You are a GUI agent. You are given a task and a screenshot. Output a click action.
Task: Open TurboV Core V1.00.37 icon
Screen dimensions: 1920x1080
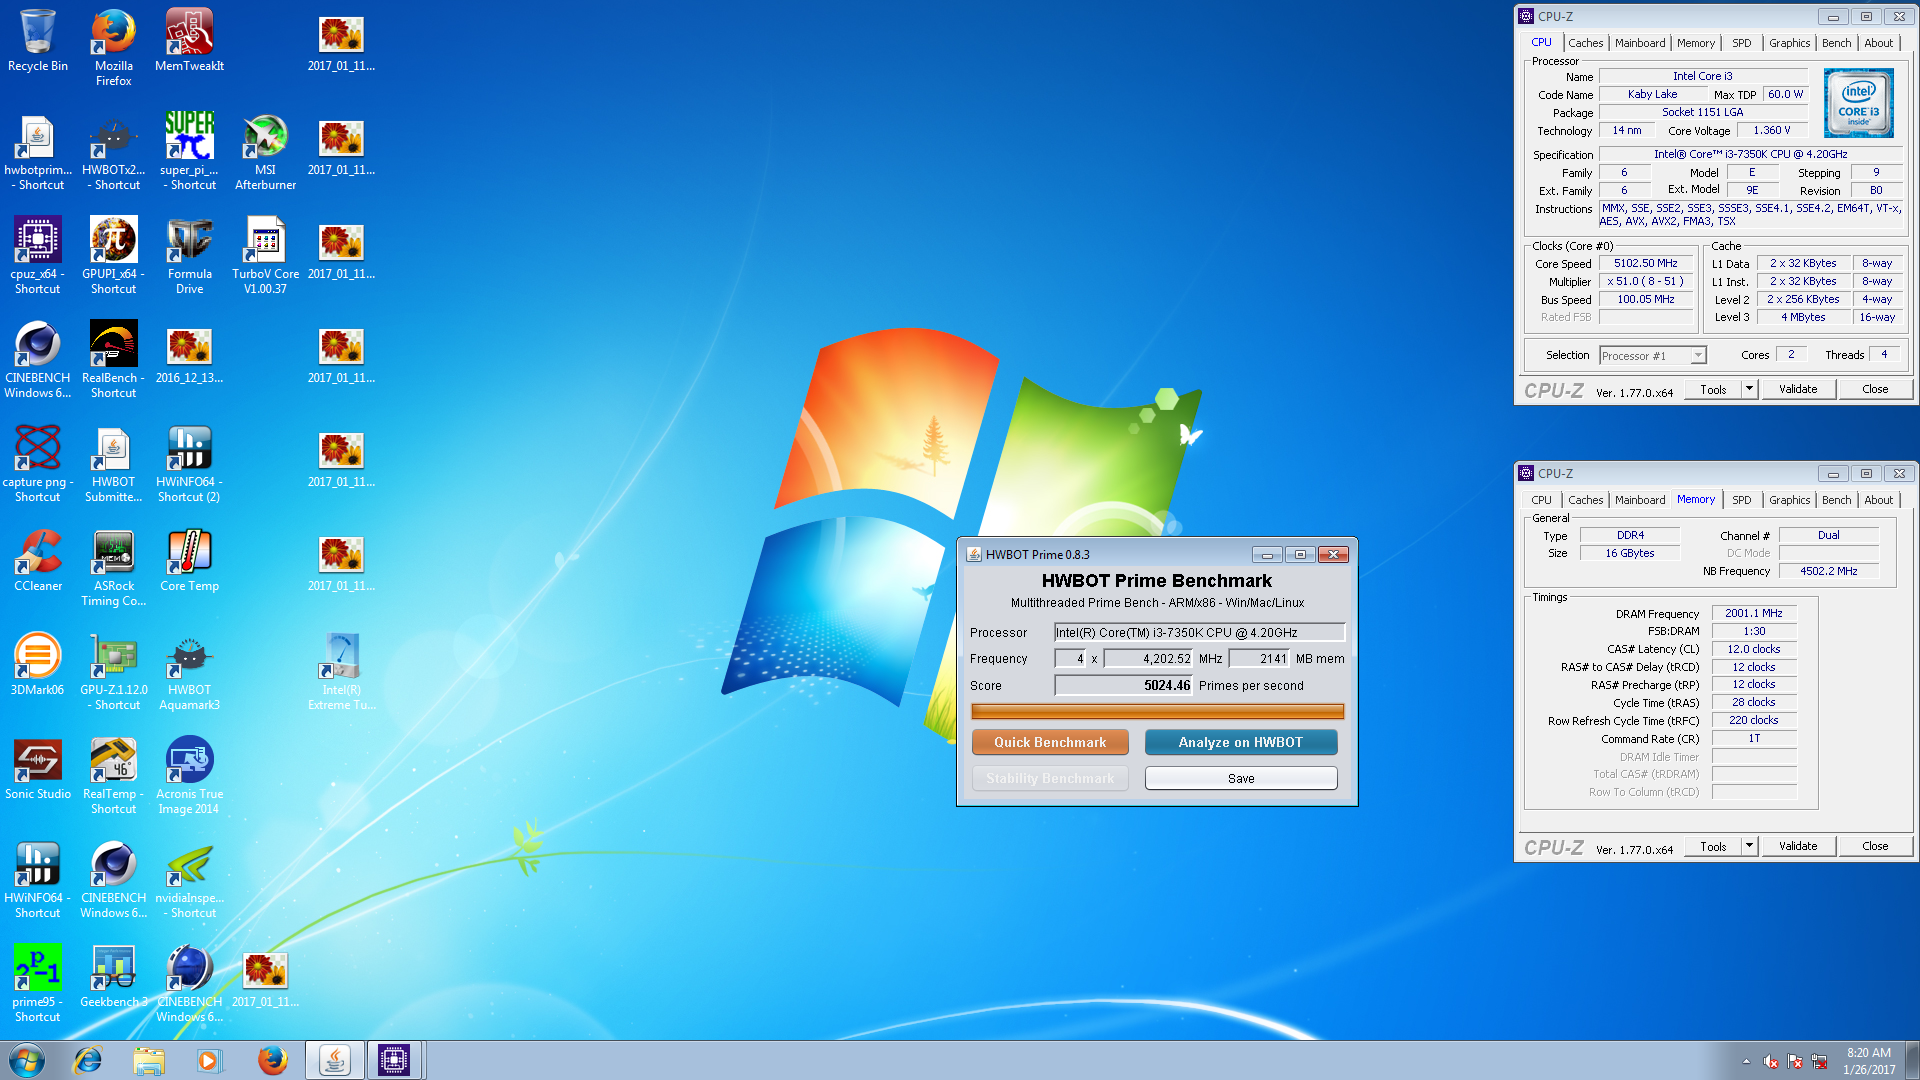click(265, 256)
